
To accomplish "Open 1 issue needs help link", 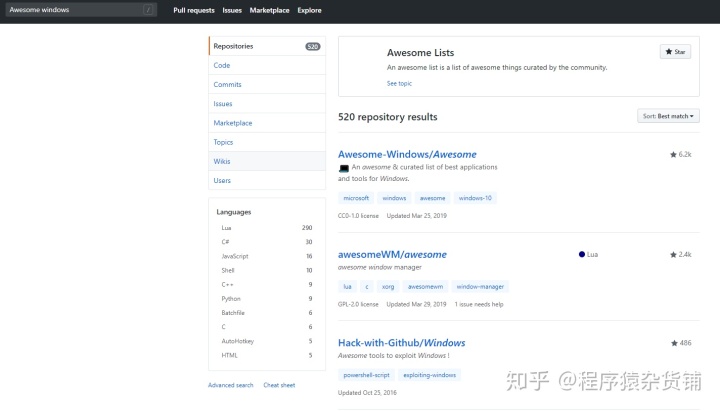I will coord(479,304).
